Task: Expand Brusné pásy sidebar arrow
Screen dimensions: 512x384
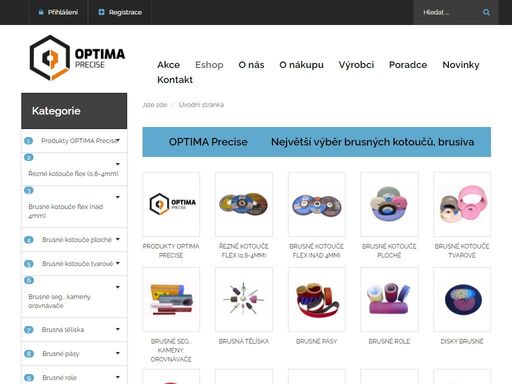Action: coord(118,353)
